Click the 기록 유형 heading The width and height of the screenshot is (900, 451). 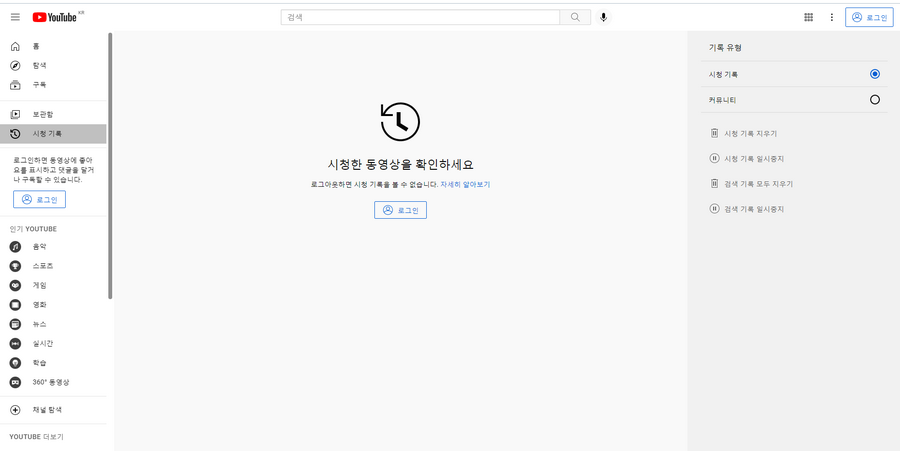pos(725,48)
